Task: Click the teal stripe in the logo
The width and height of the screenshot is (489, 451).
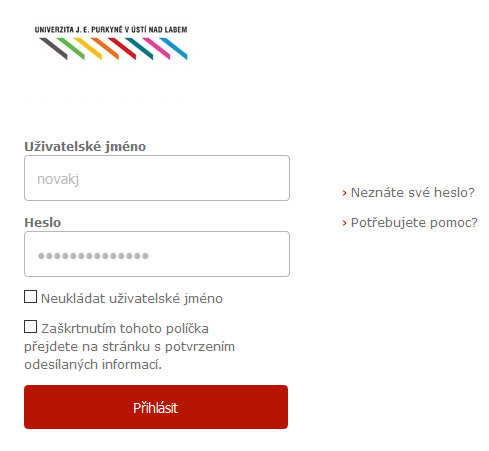Action: [x=139, y=48]
